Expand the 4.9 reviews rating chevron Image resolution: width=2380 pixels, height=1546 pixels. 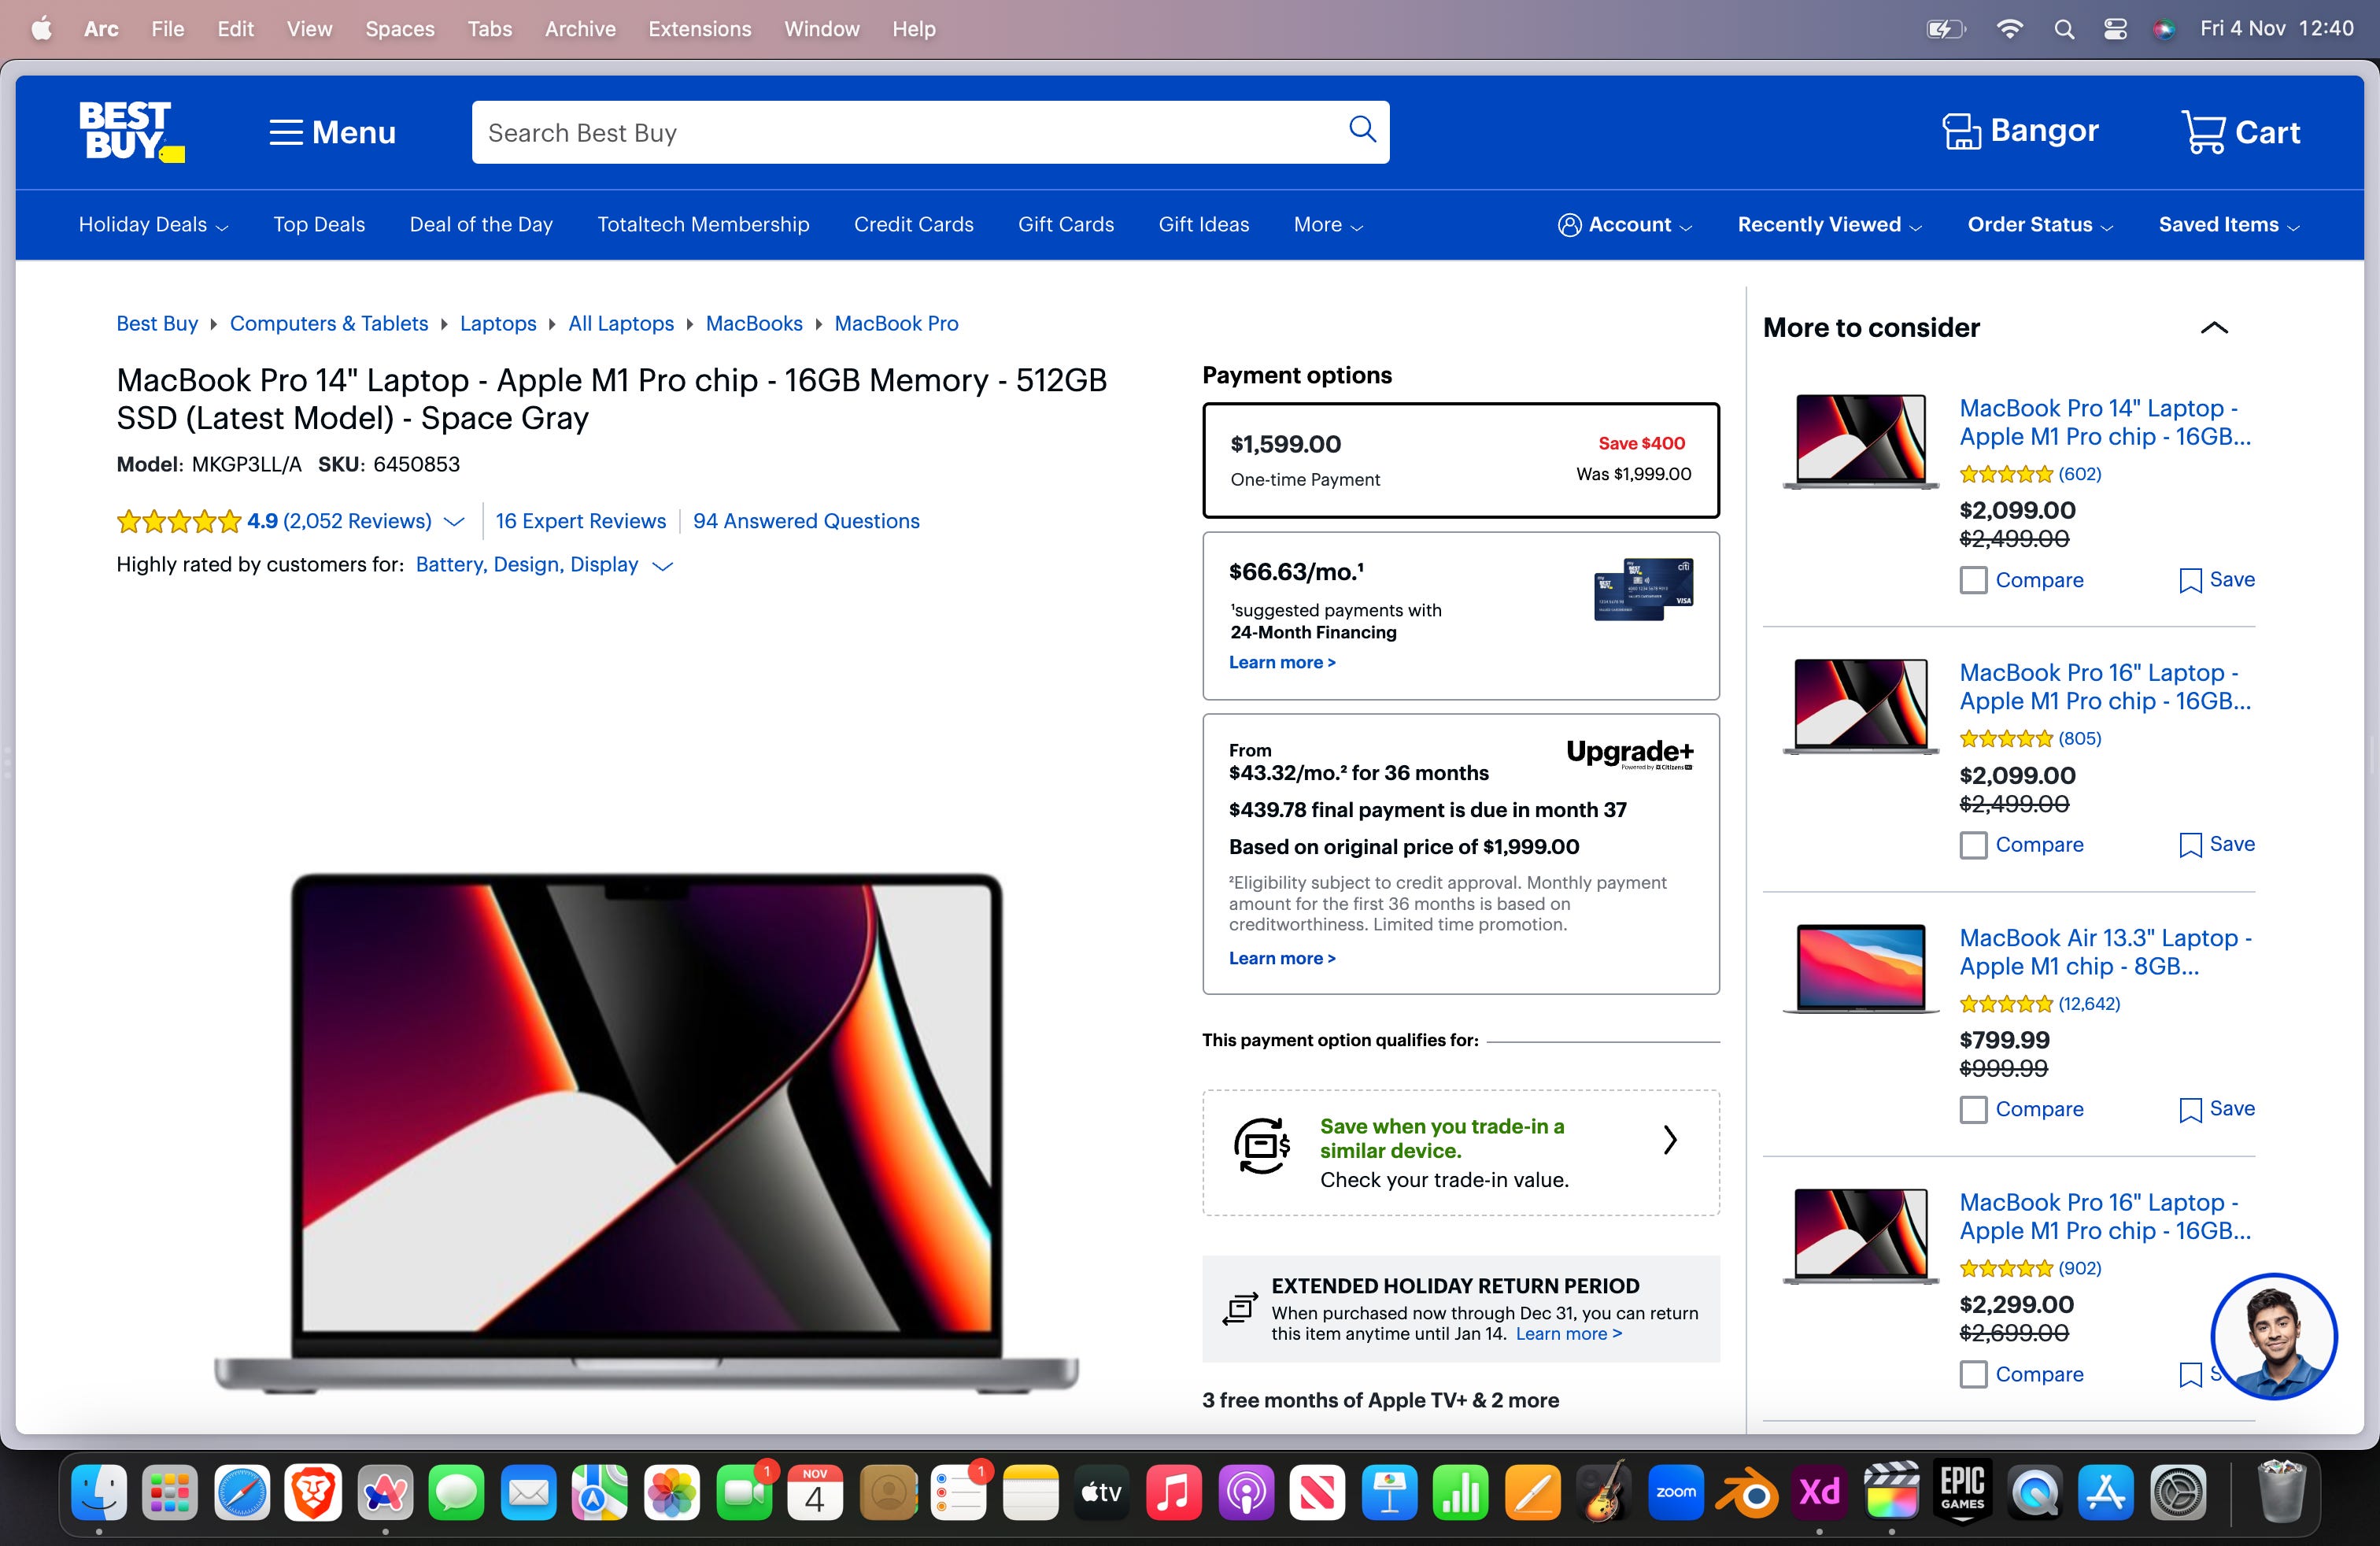coord(454,521)
